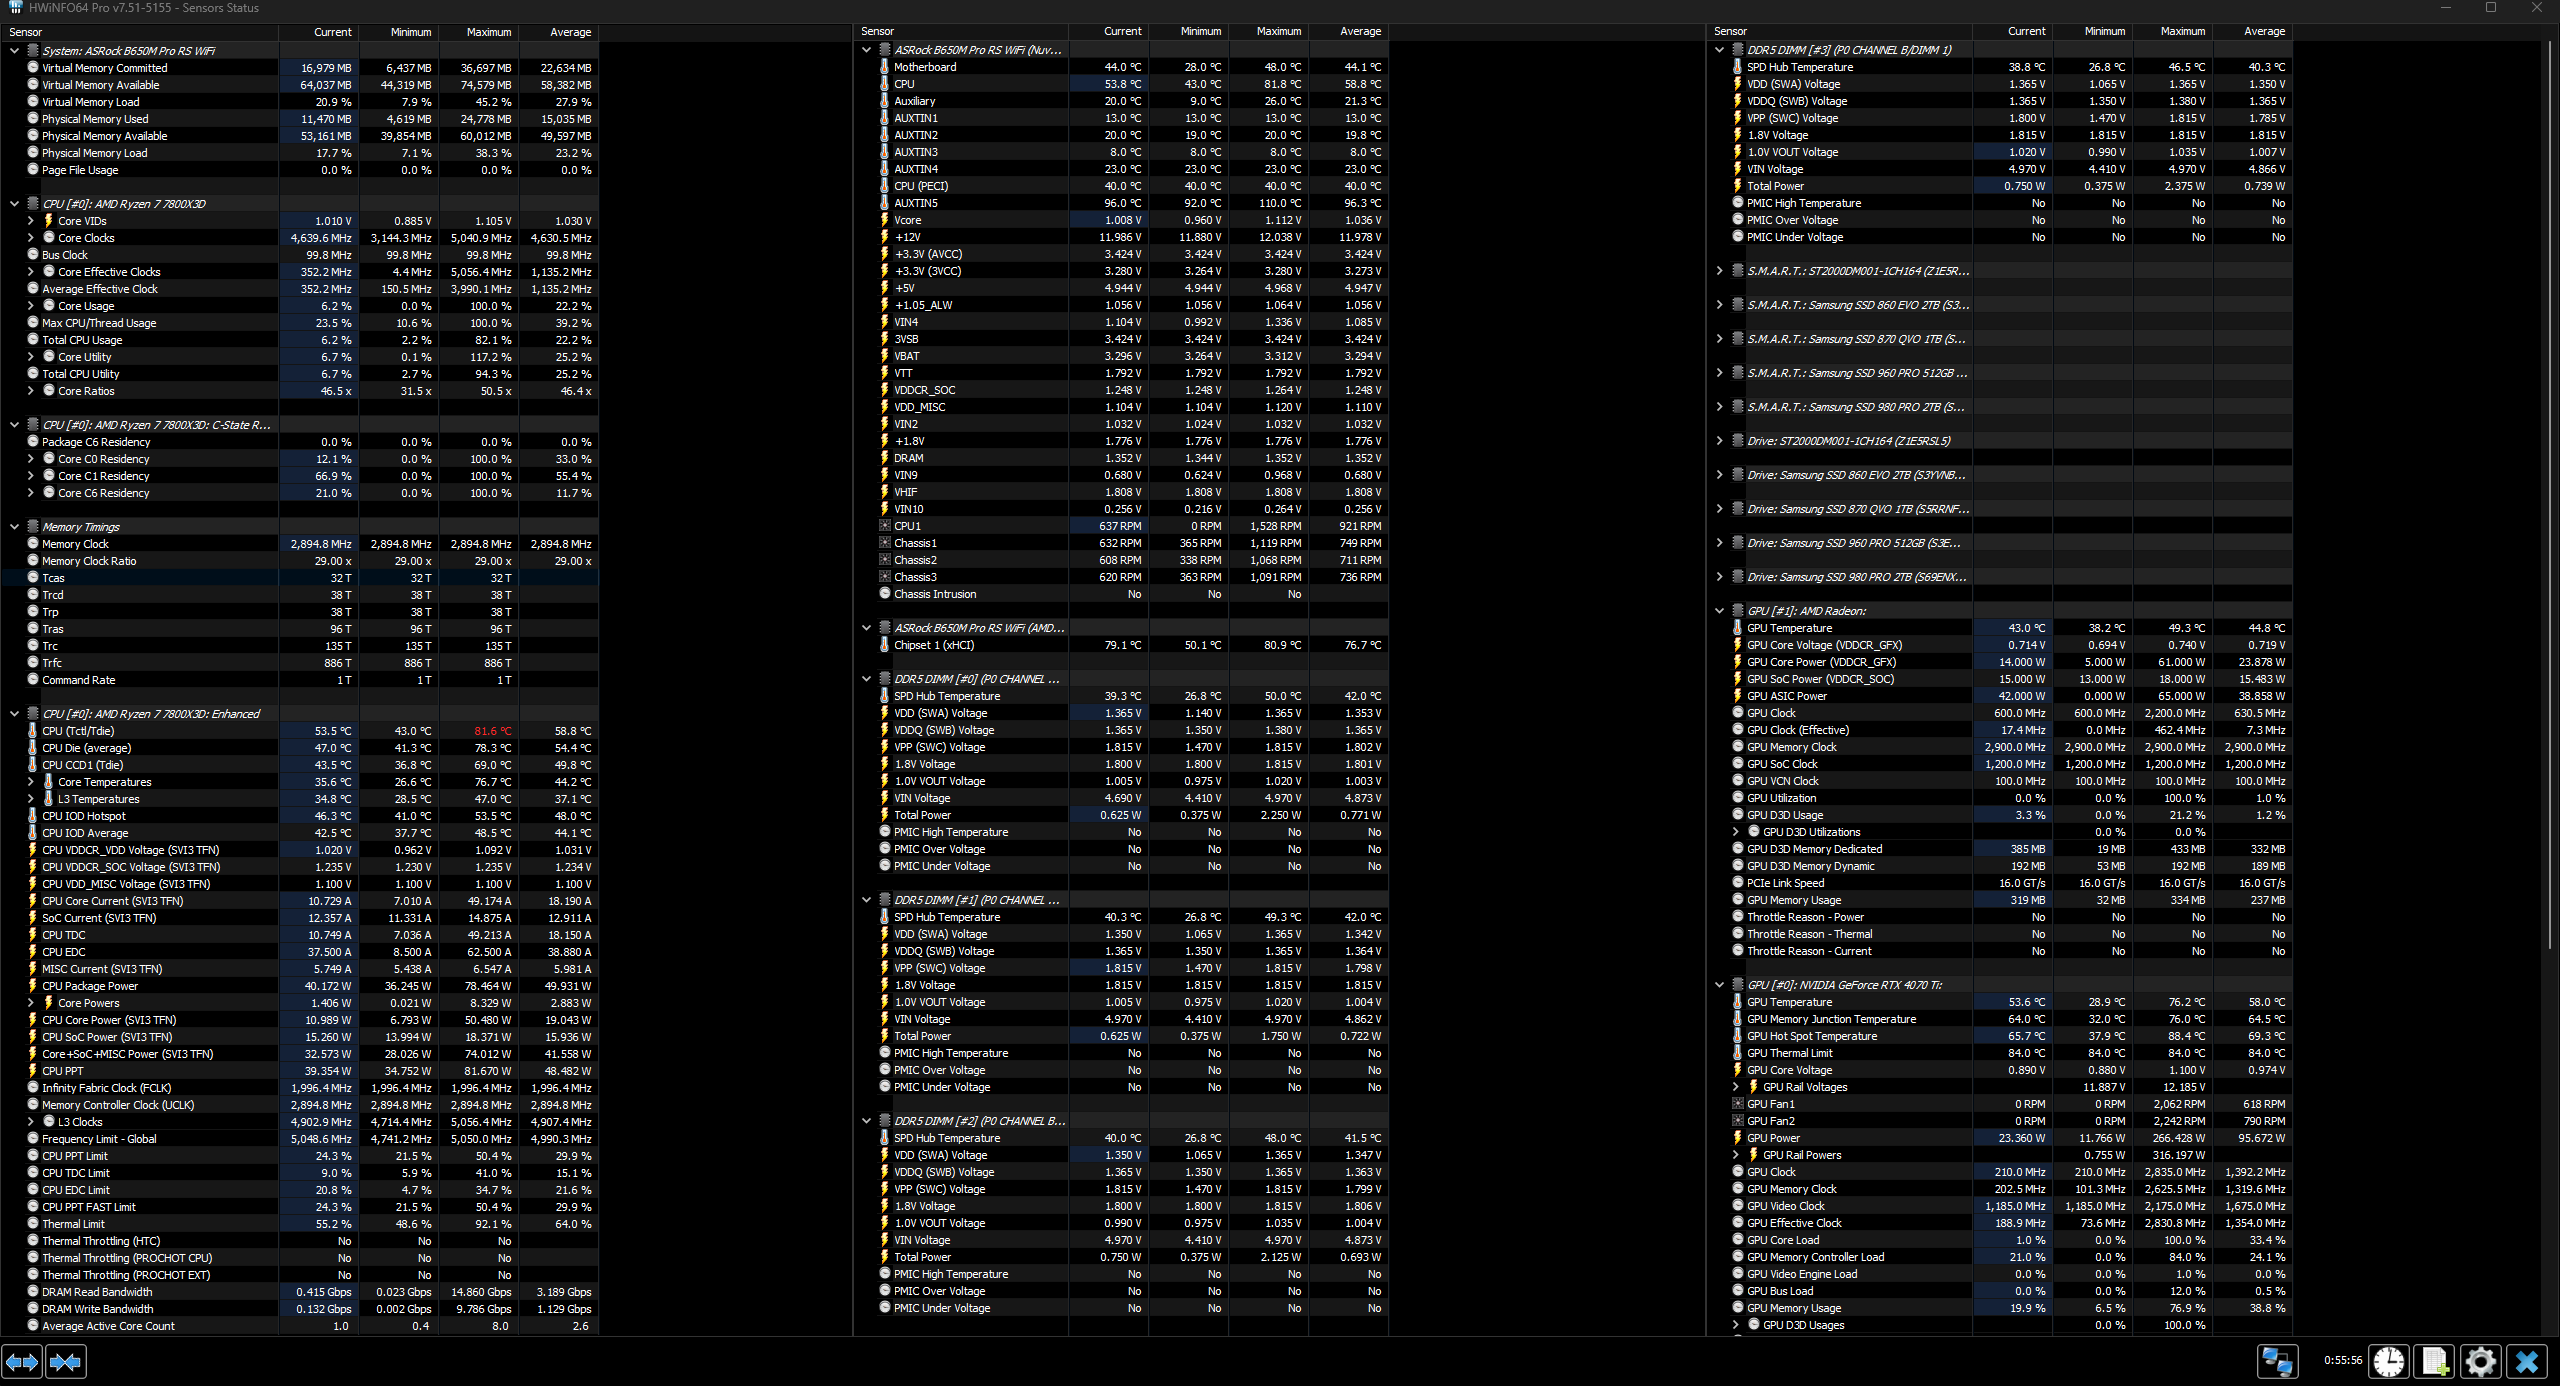Screen dimensions: 2560x1386
Task: Reset sensor values with the clock icon
Action: pyautogui.click(x=2389, y=1361)
